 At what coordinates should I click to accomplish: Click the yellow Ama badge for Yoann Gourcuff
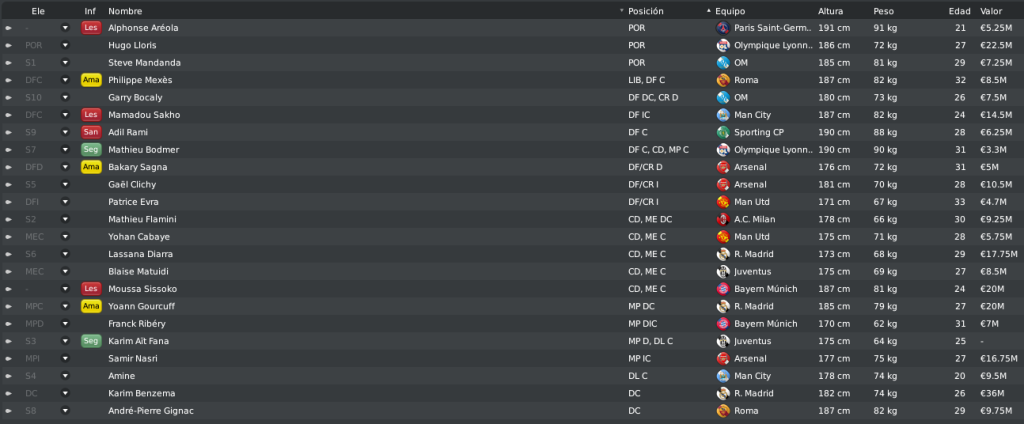pyautogui.click(x=91, y=306)
